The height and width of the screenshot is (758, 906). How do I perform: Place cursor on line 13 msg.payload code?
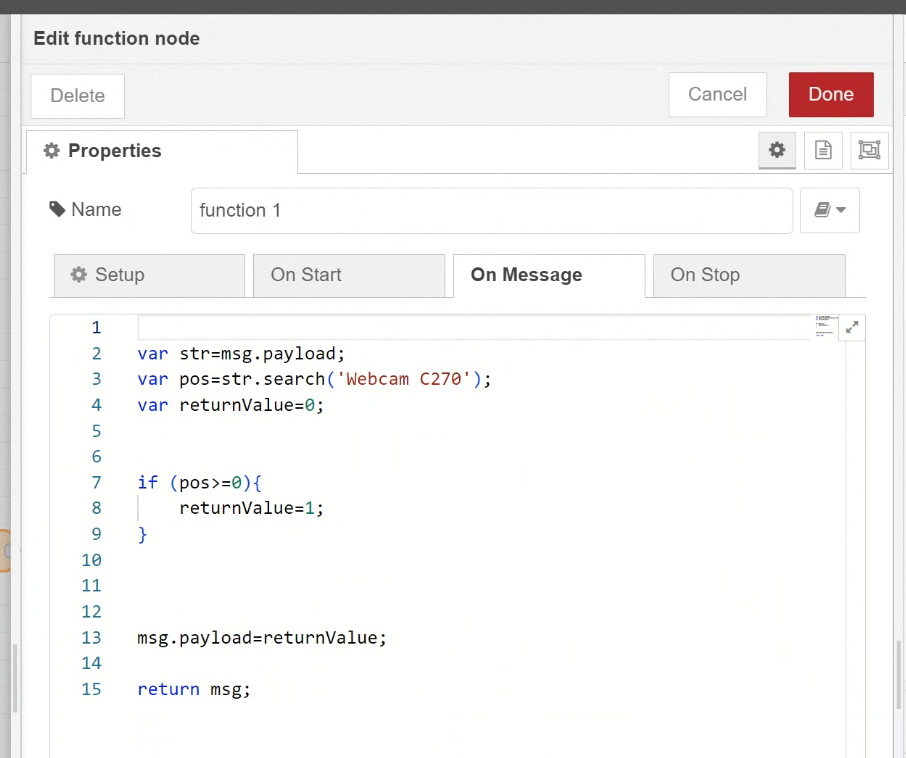(262, 638)
